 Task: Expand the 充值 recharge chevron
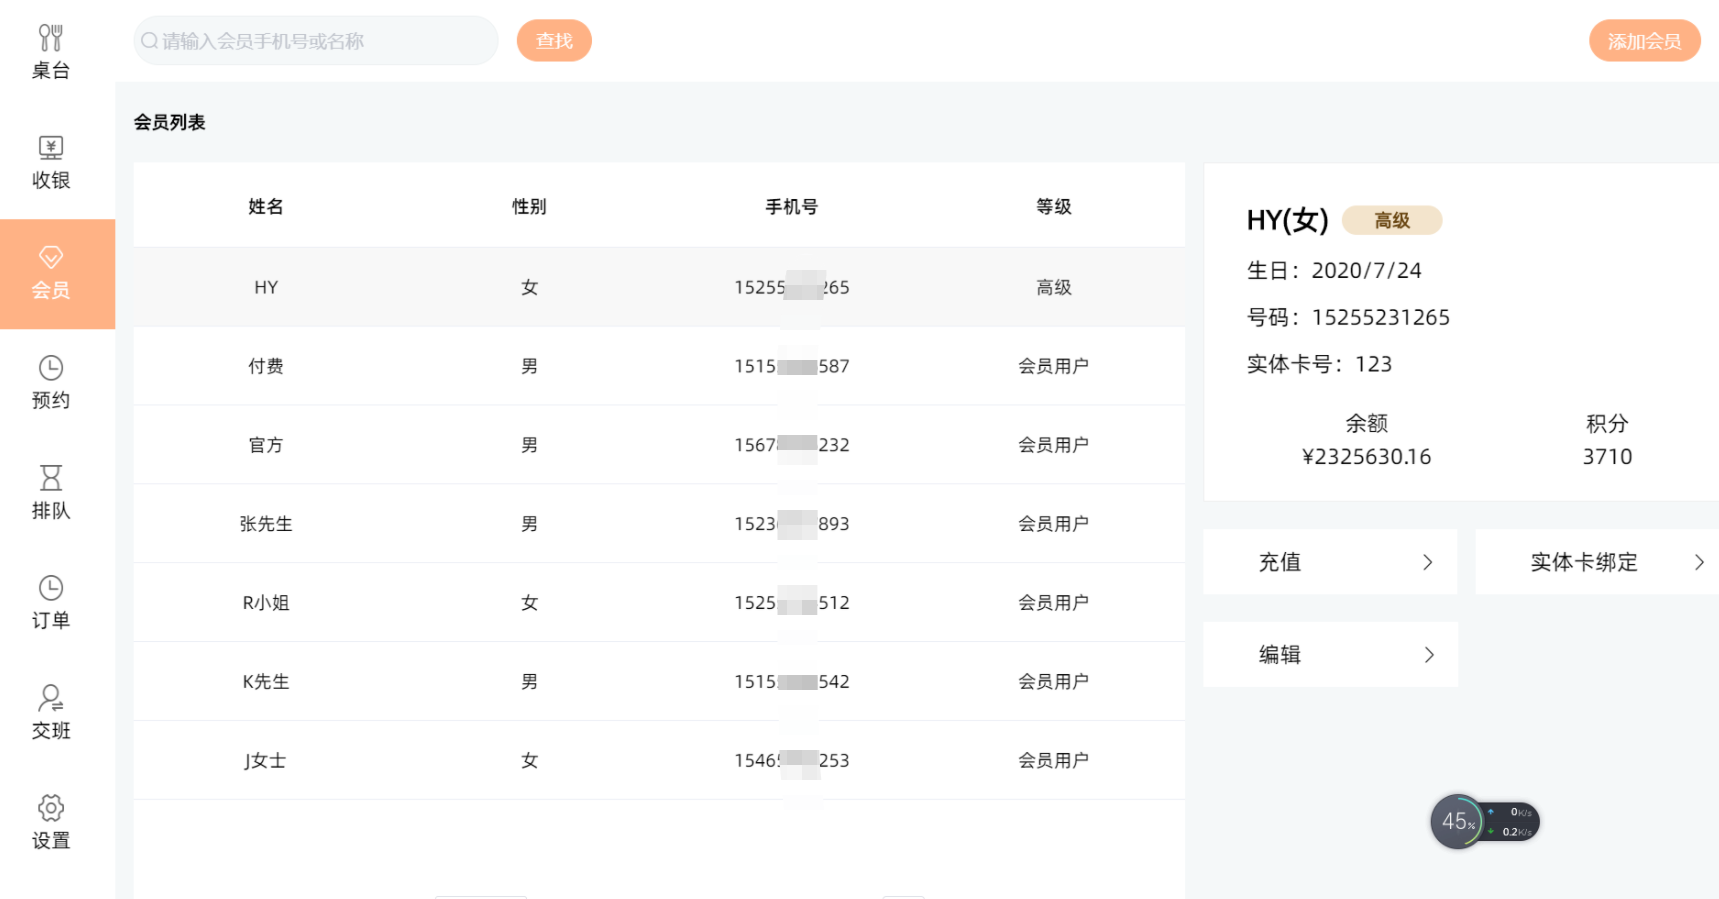1427,562
